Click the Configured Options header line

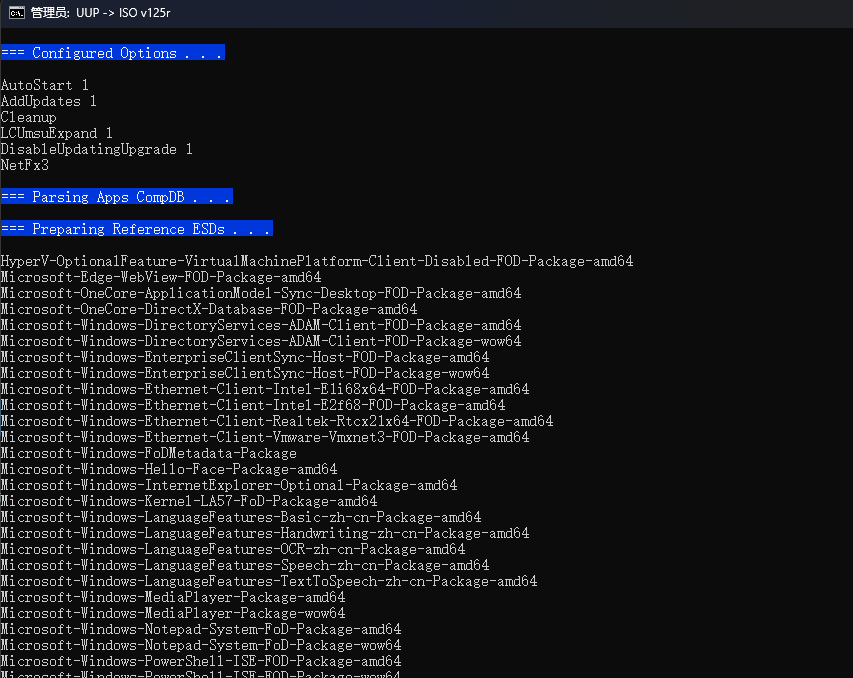pyautogui.click(x=113, y=53)
